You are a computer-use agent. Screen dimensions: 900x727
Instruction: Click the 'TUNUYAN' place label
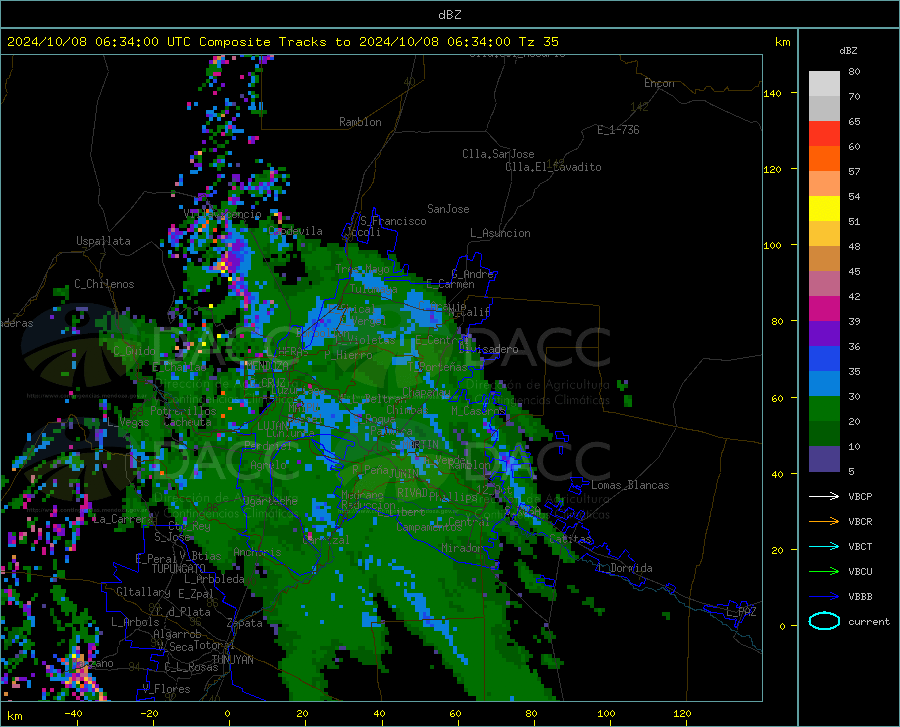coord(232,660)
